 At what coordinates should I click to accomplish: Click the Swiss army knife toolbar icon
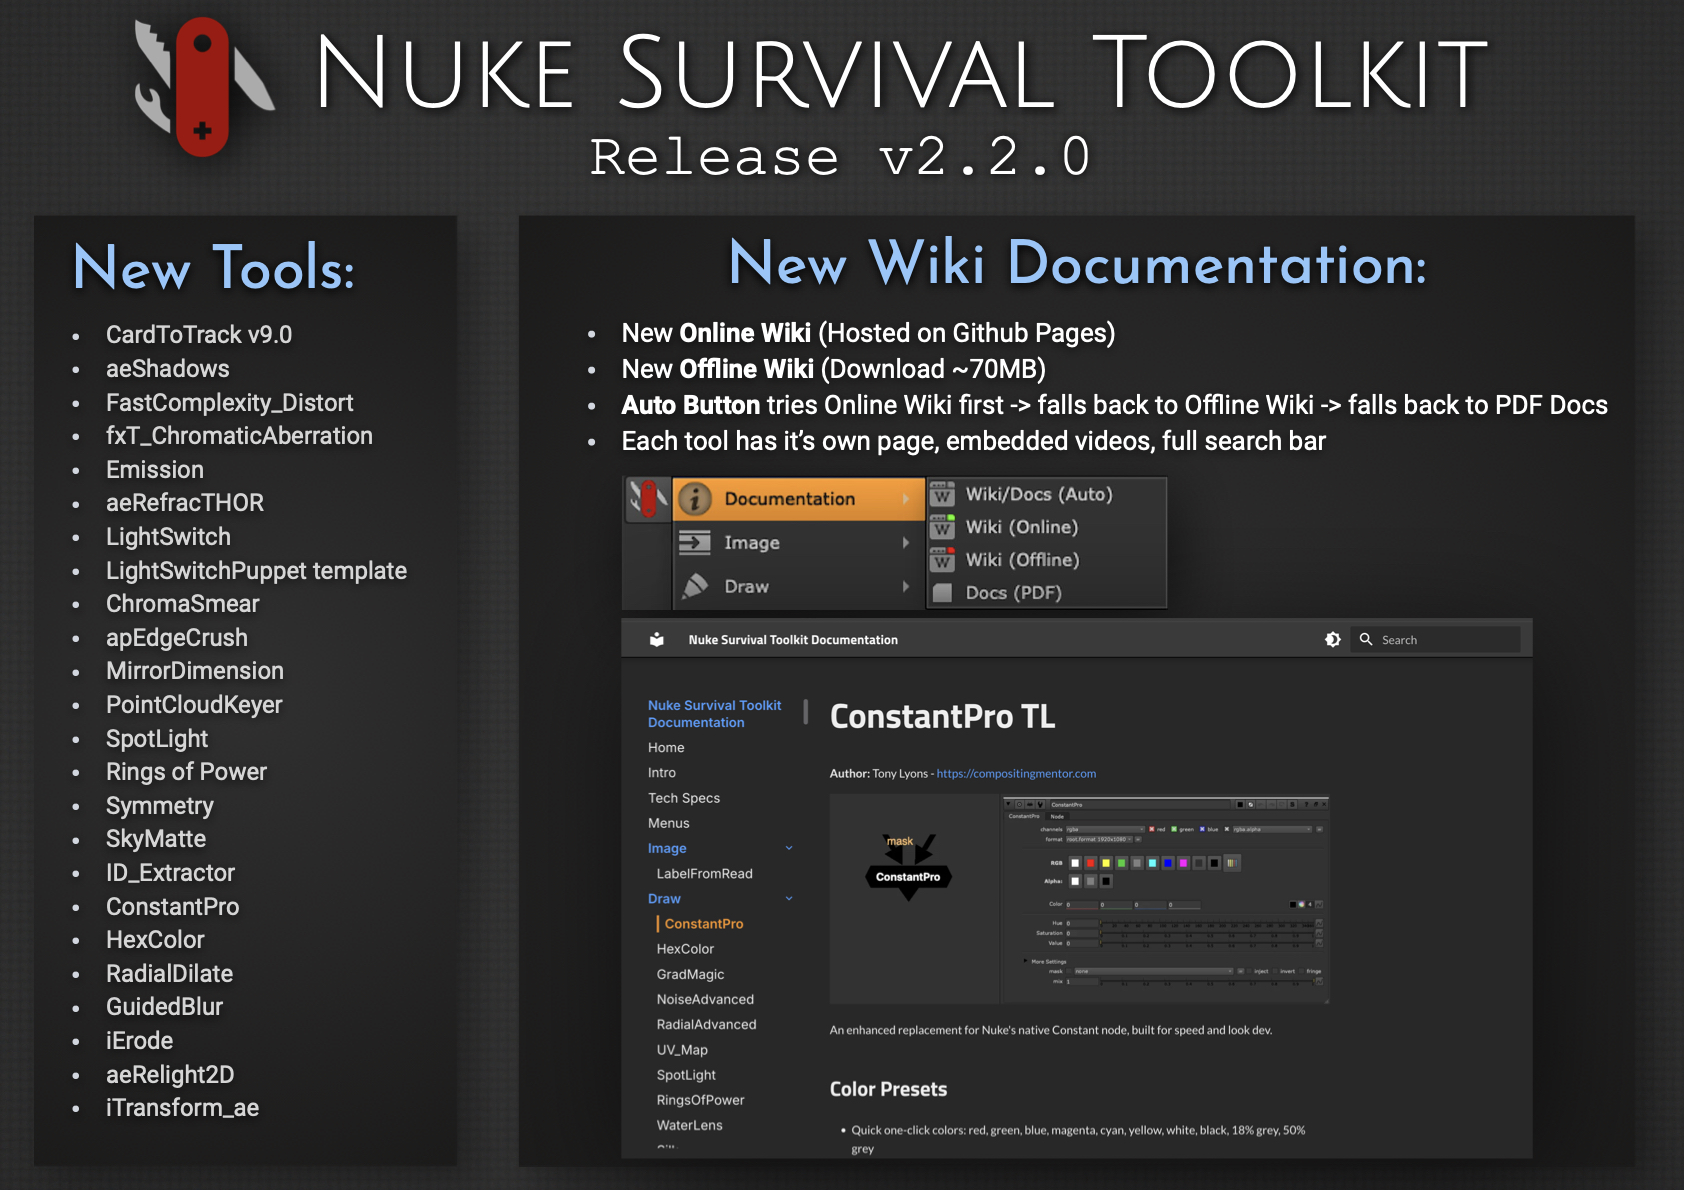click(x=648, y=498)
